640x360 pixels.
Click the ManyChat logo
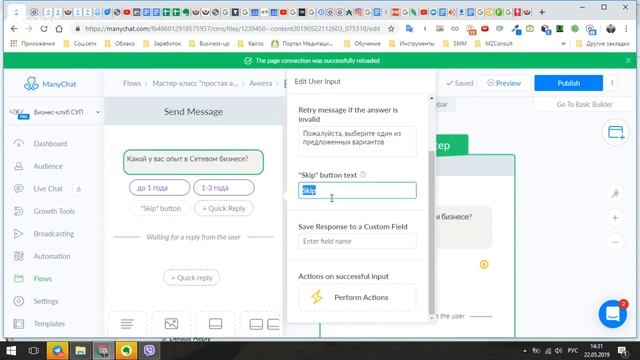(x=50, y=84)
